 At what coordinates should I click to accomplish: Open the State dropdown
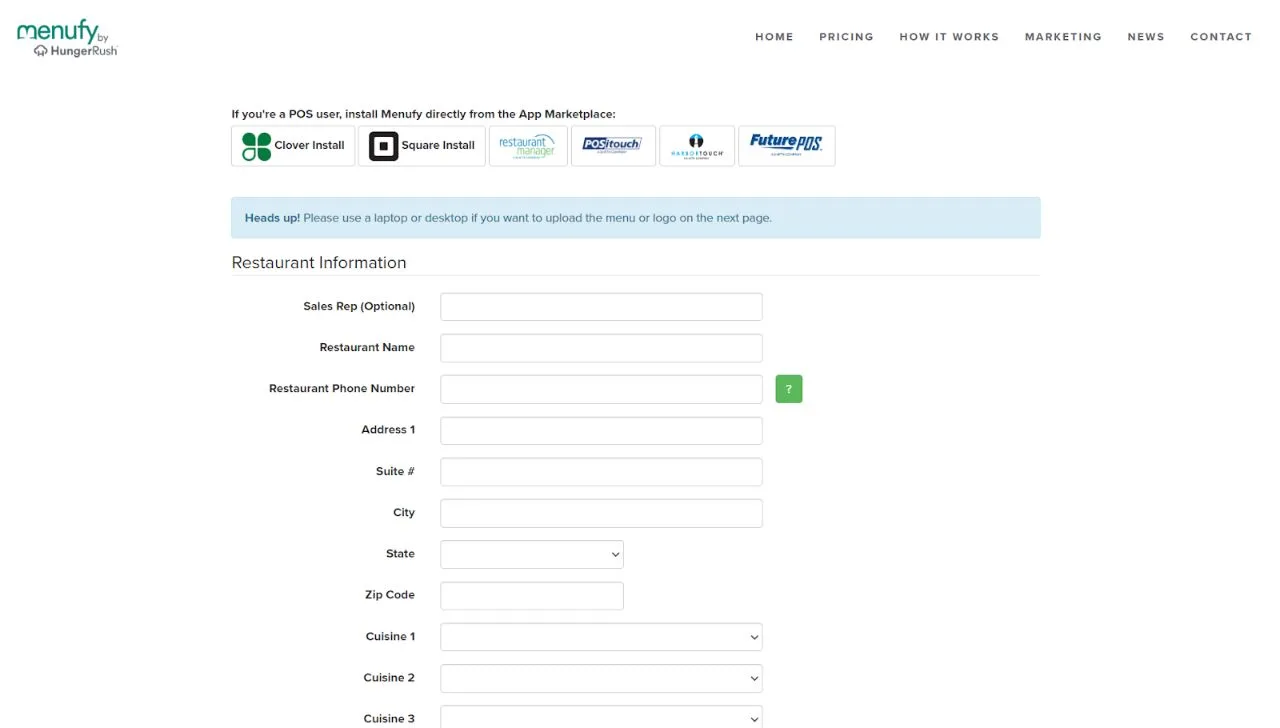click(x=532, y=554)
